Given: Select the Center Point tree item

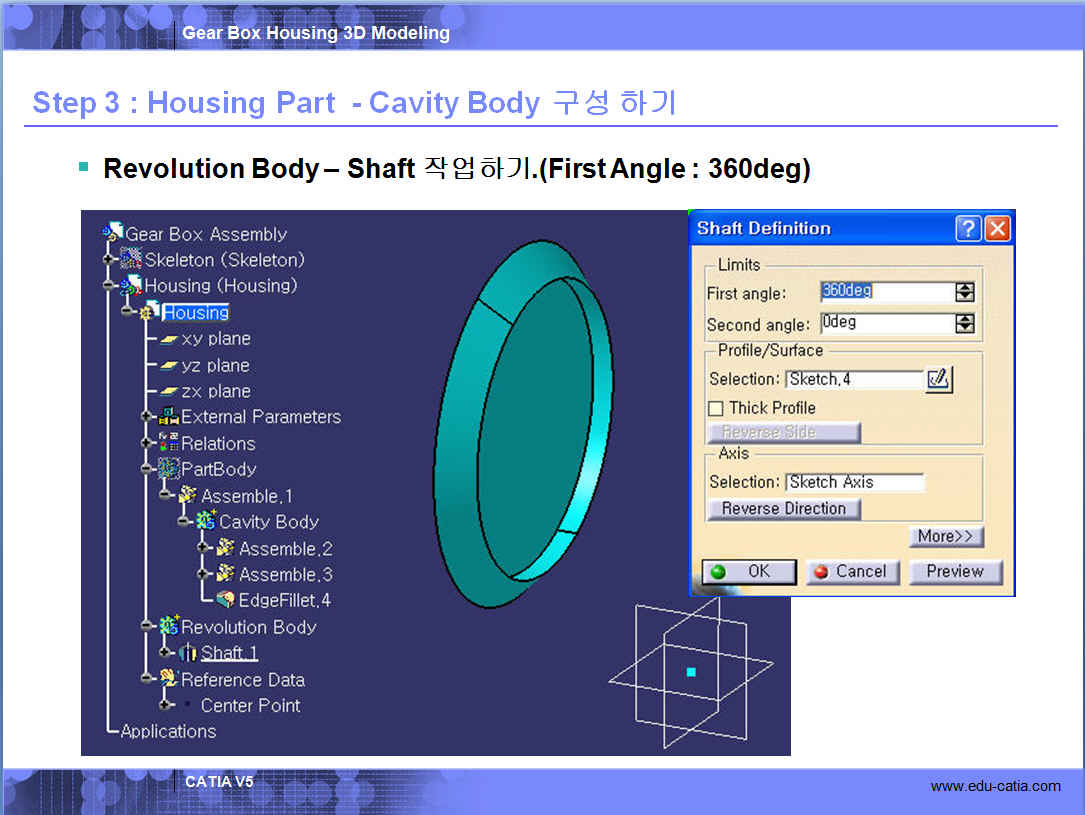Looking at the screenshot, I should click(x=250, y=705).
